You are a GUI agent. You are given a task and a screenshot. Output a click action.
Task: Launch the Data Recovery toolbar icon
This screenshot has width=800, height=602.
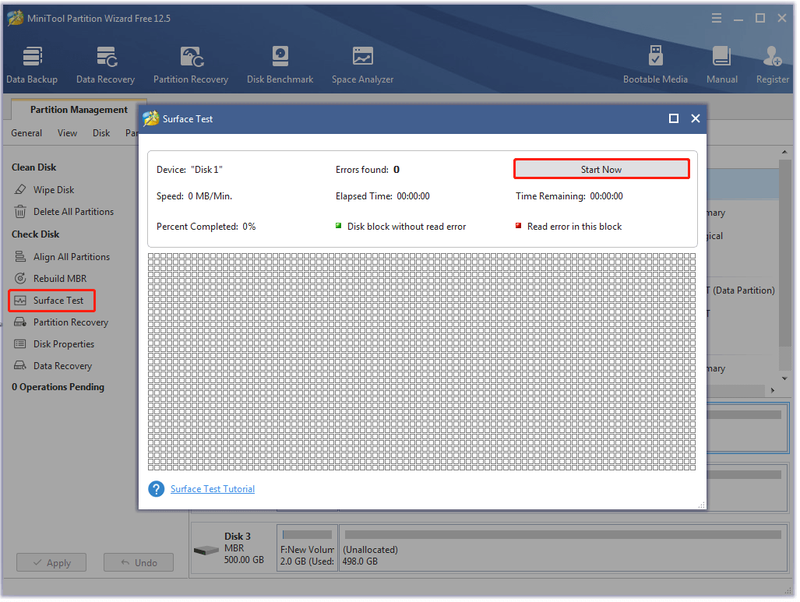(x=106, y=64)
